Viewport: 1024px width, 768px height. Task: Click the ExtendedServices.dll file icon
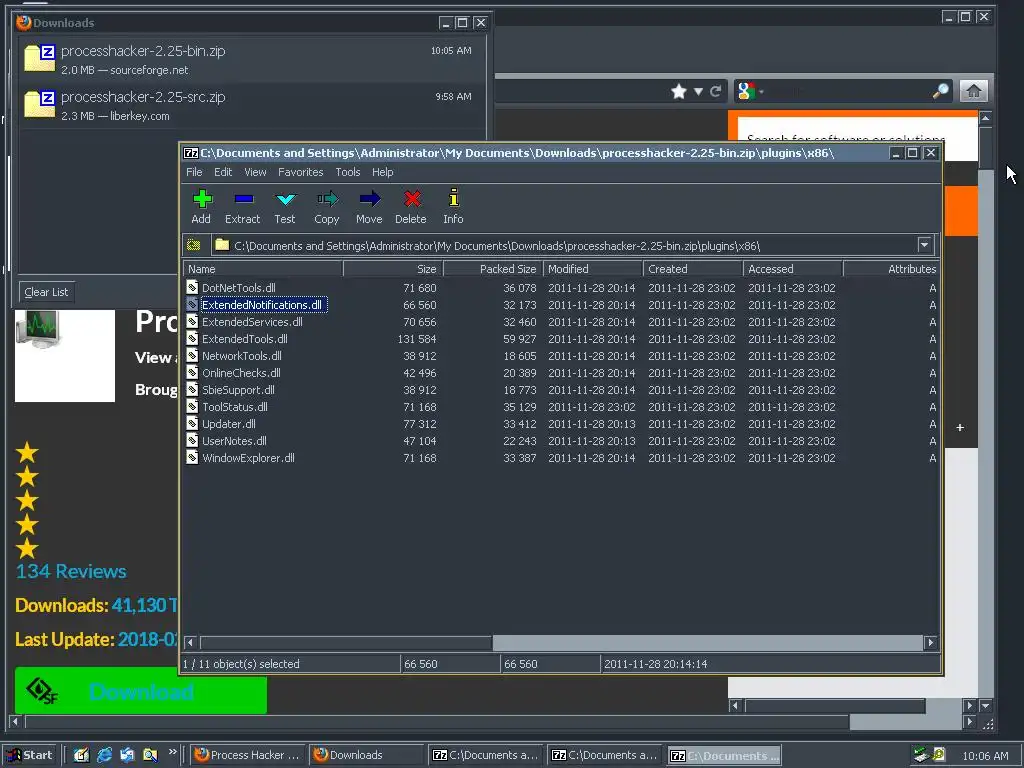192,321
